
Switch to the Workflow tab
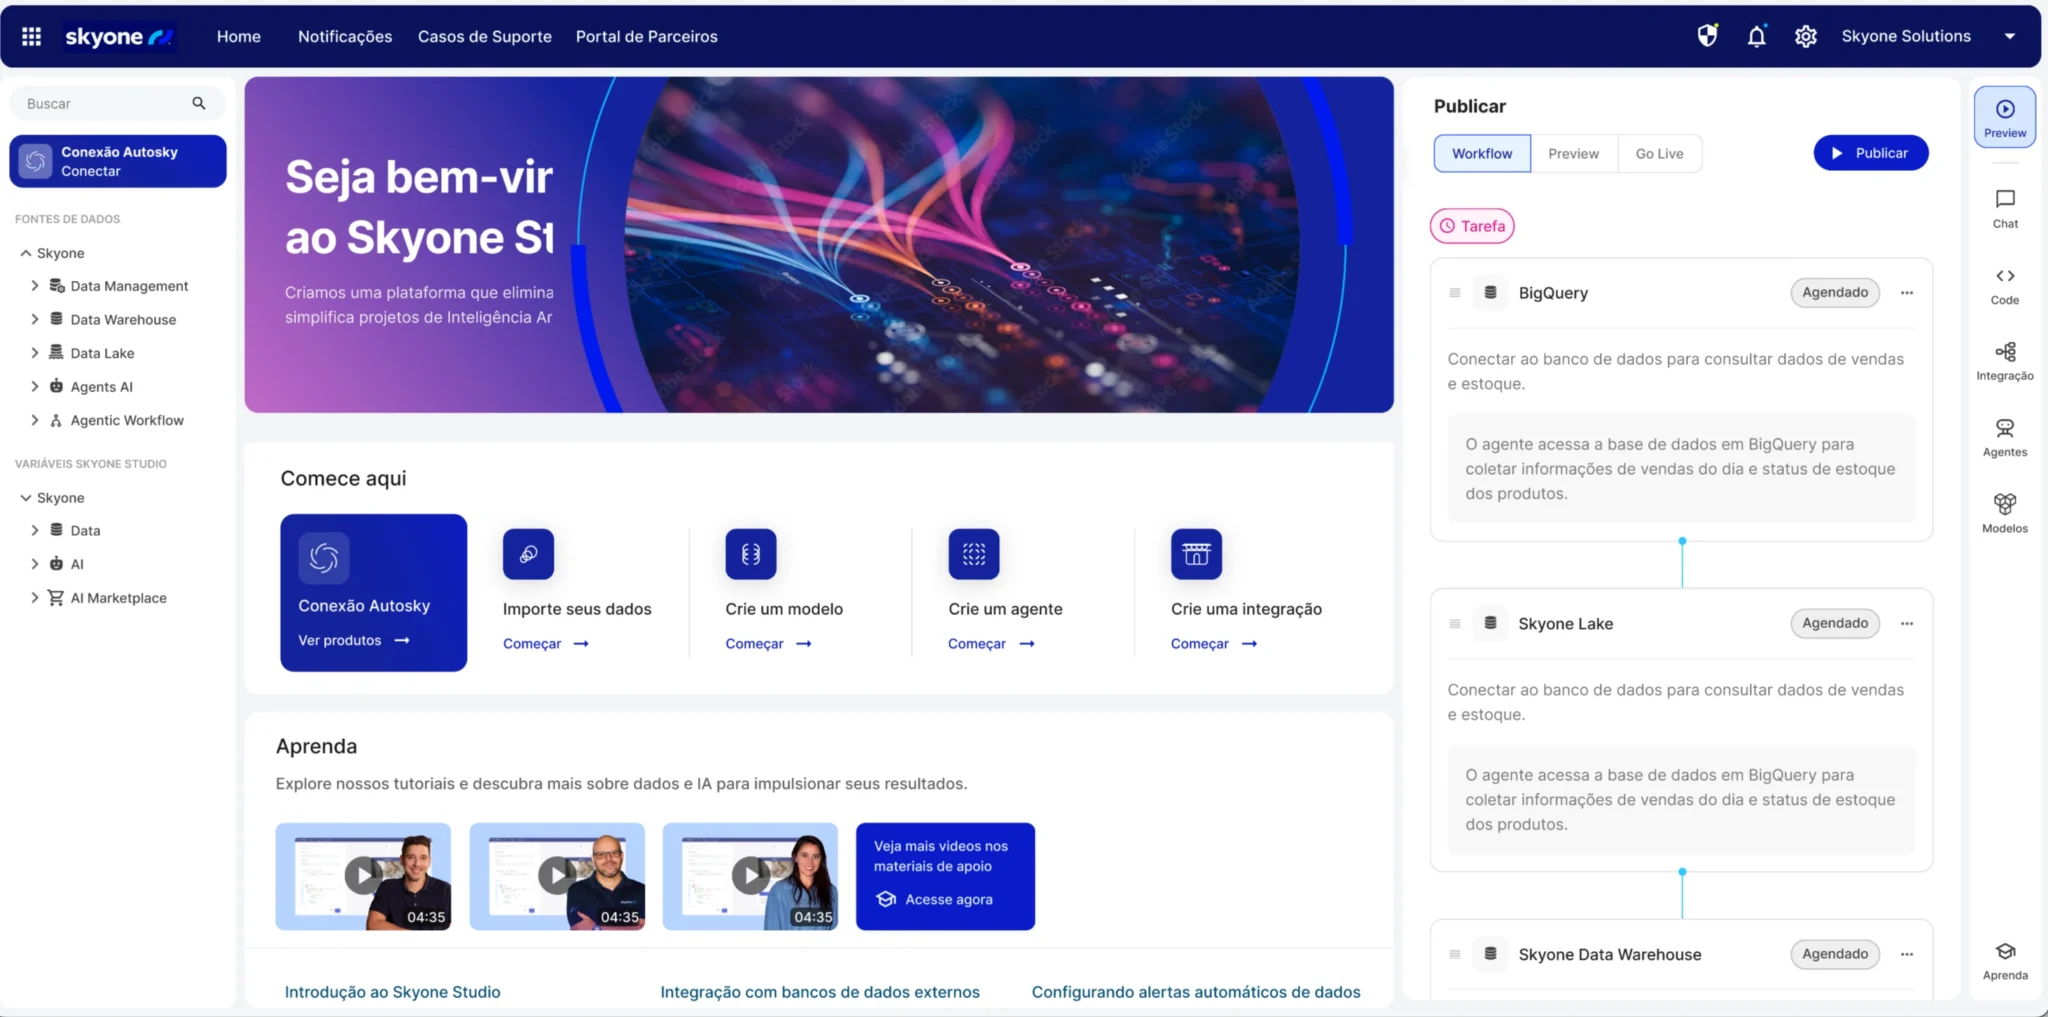(x=1482, y=153)
